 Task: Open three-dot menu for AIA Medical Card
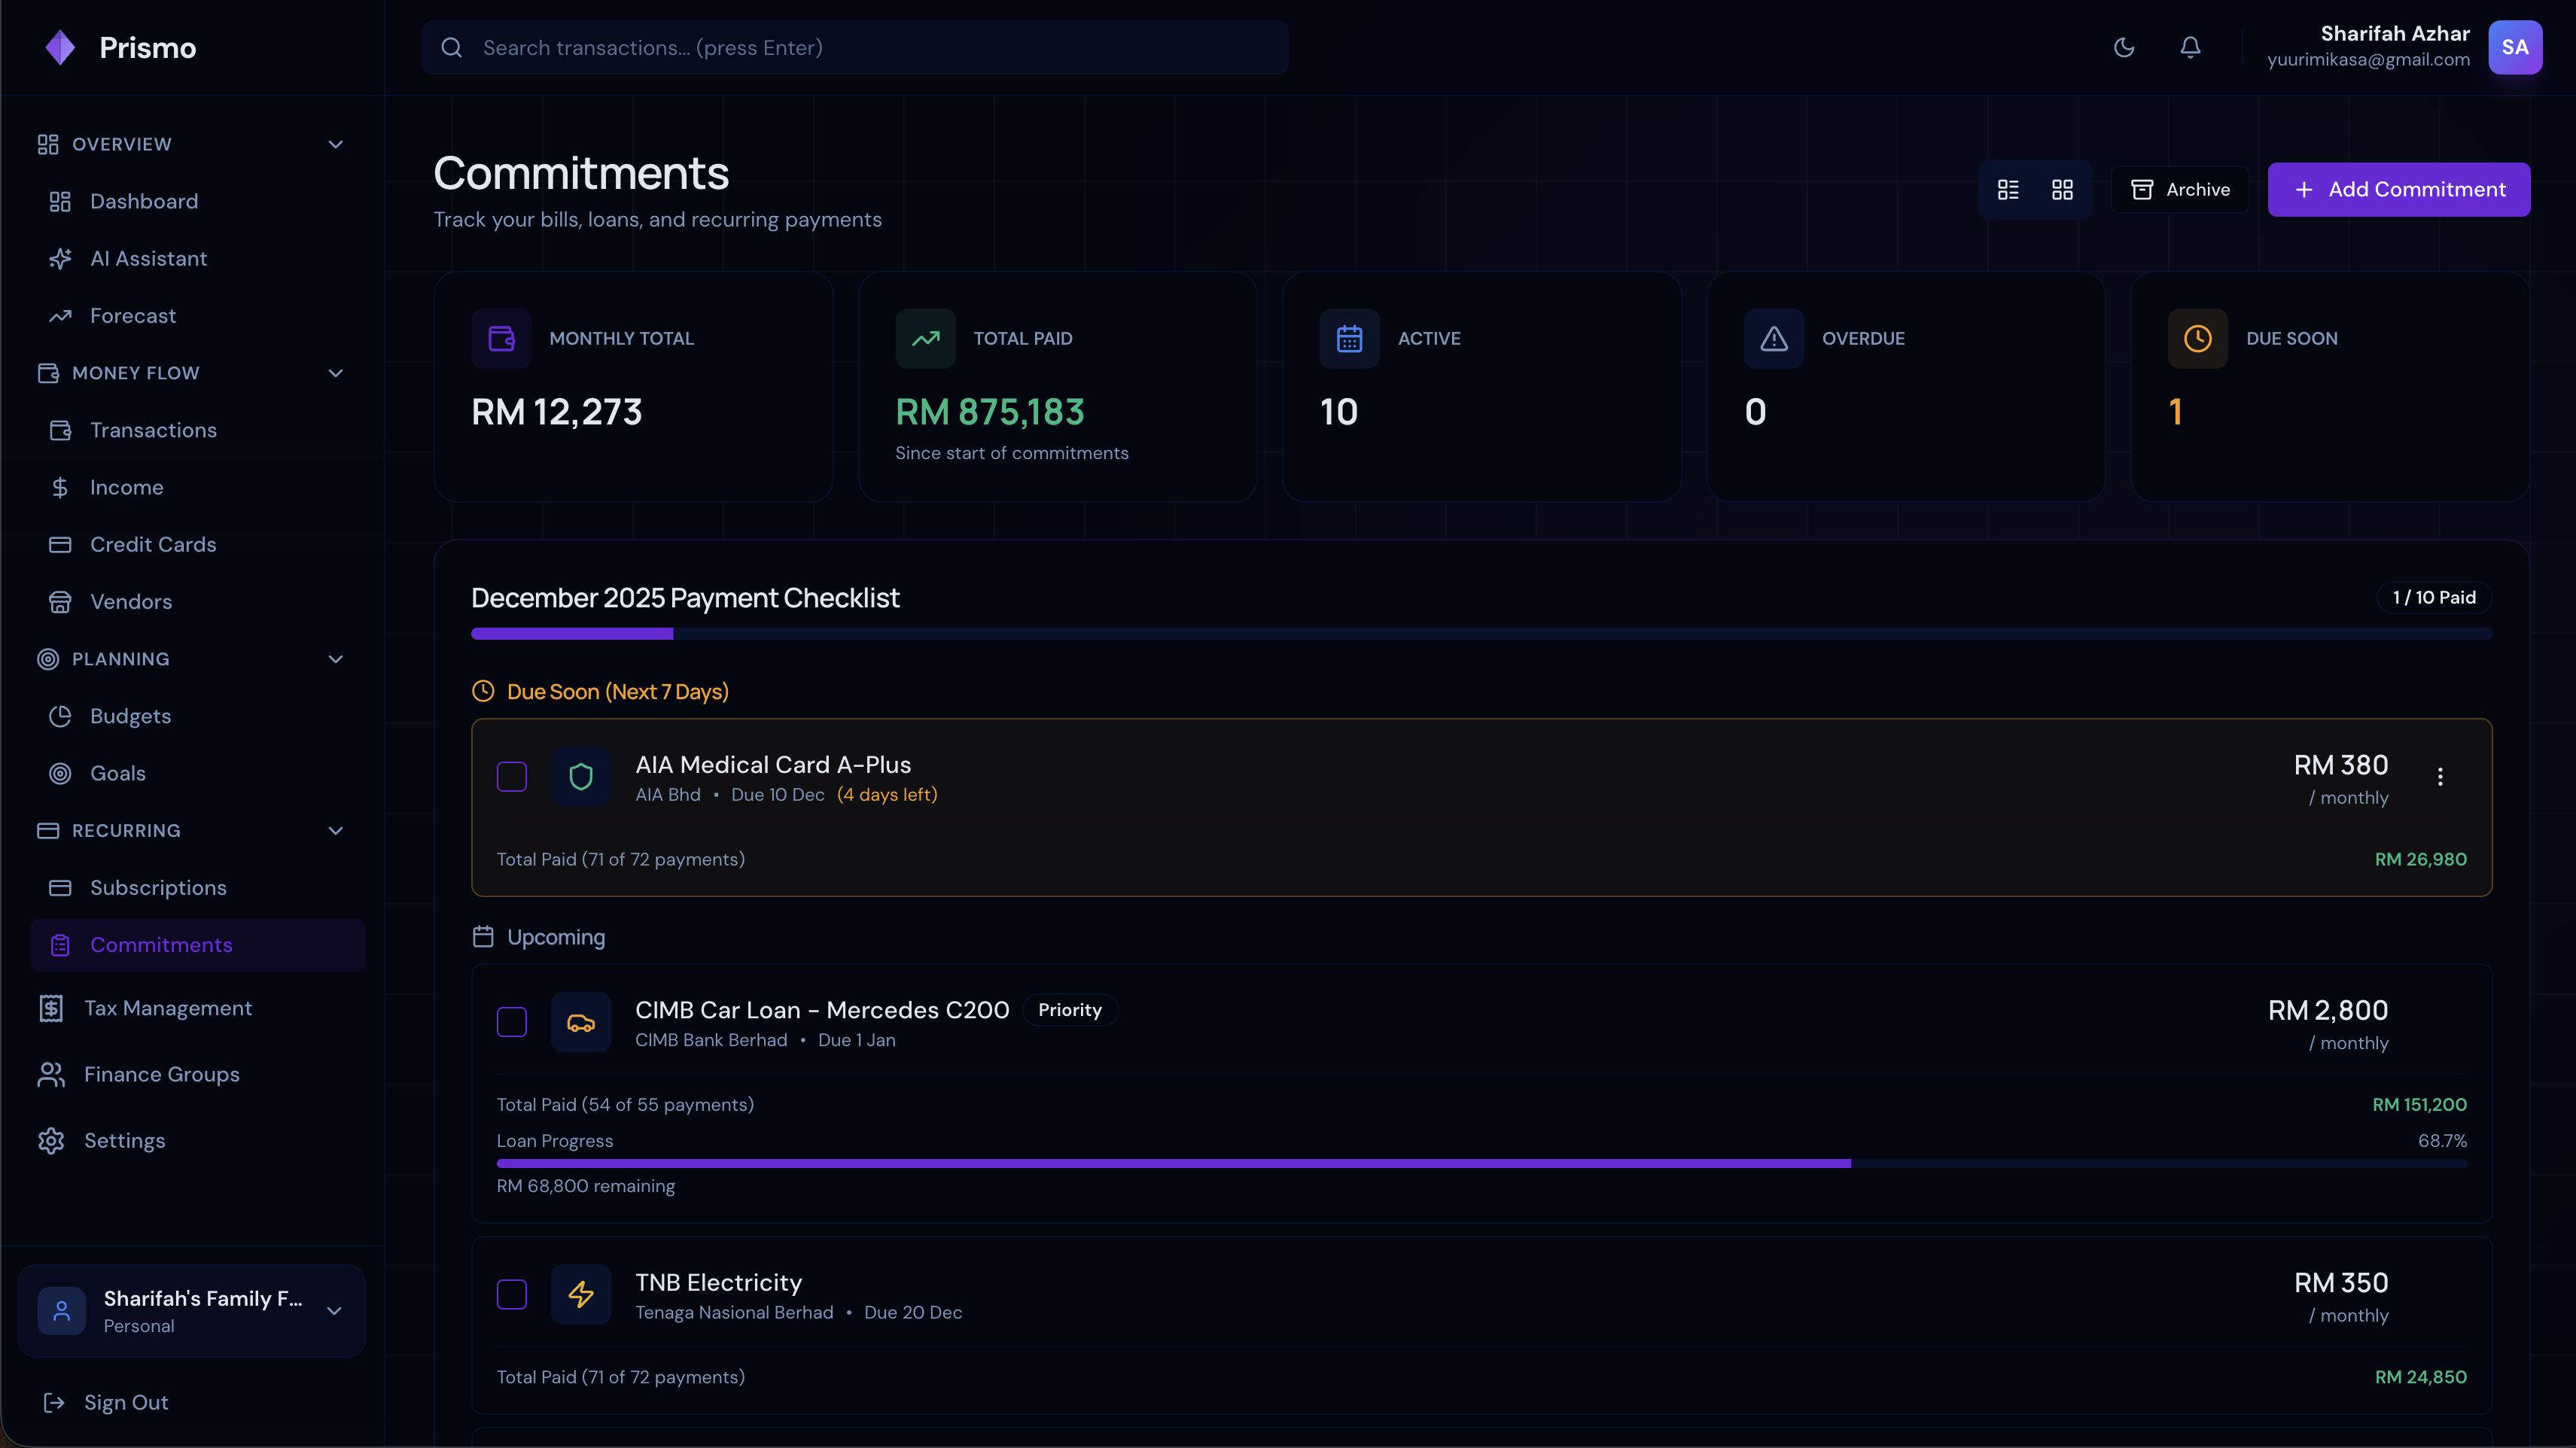coord(2440,777)
